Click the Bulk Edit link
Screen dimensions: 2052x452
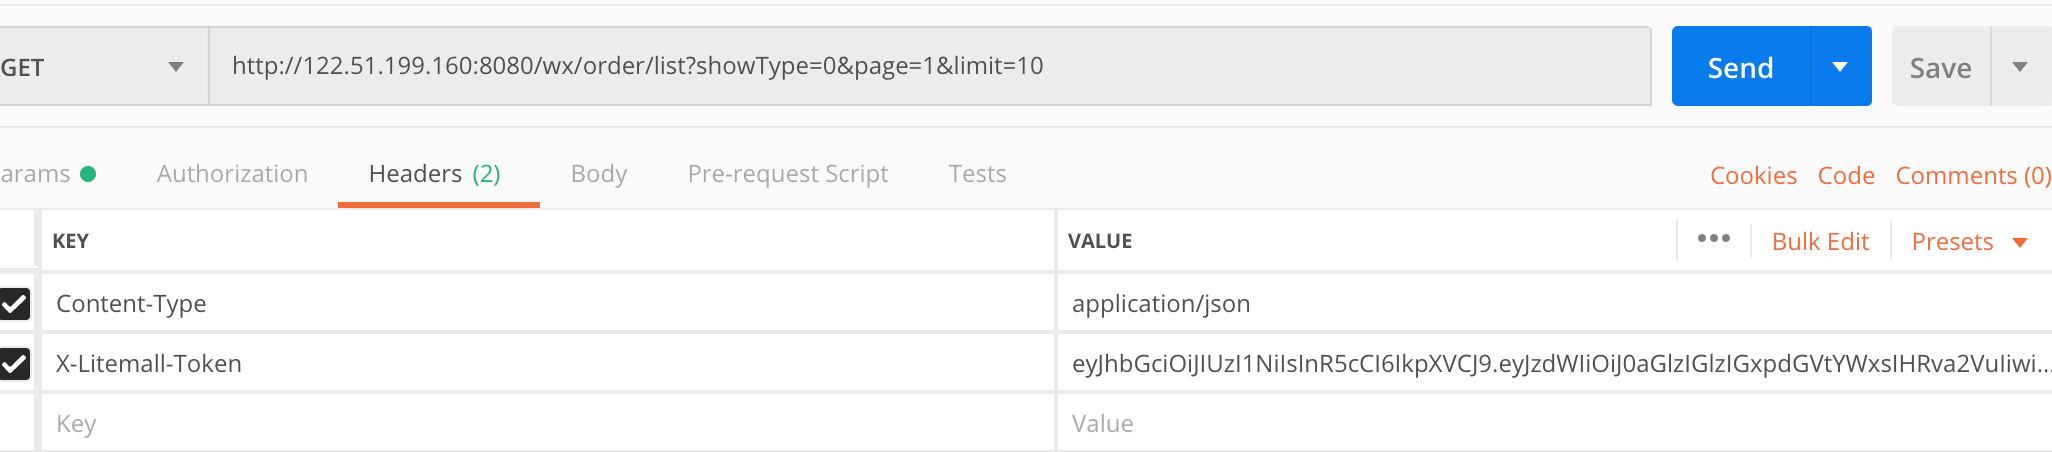(1820, 242)
